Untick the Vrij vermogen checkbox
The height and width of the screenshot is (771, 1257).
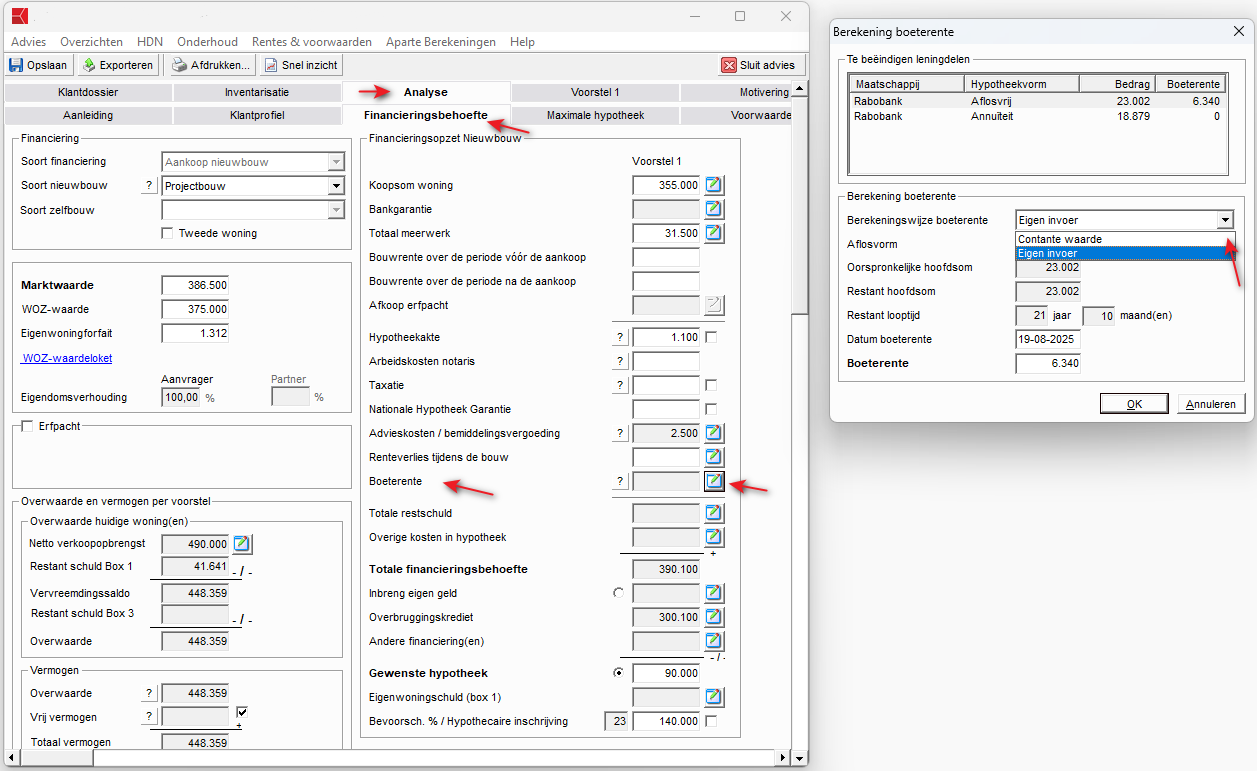242,713
